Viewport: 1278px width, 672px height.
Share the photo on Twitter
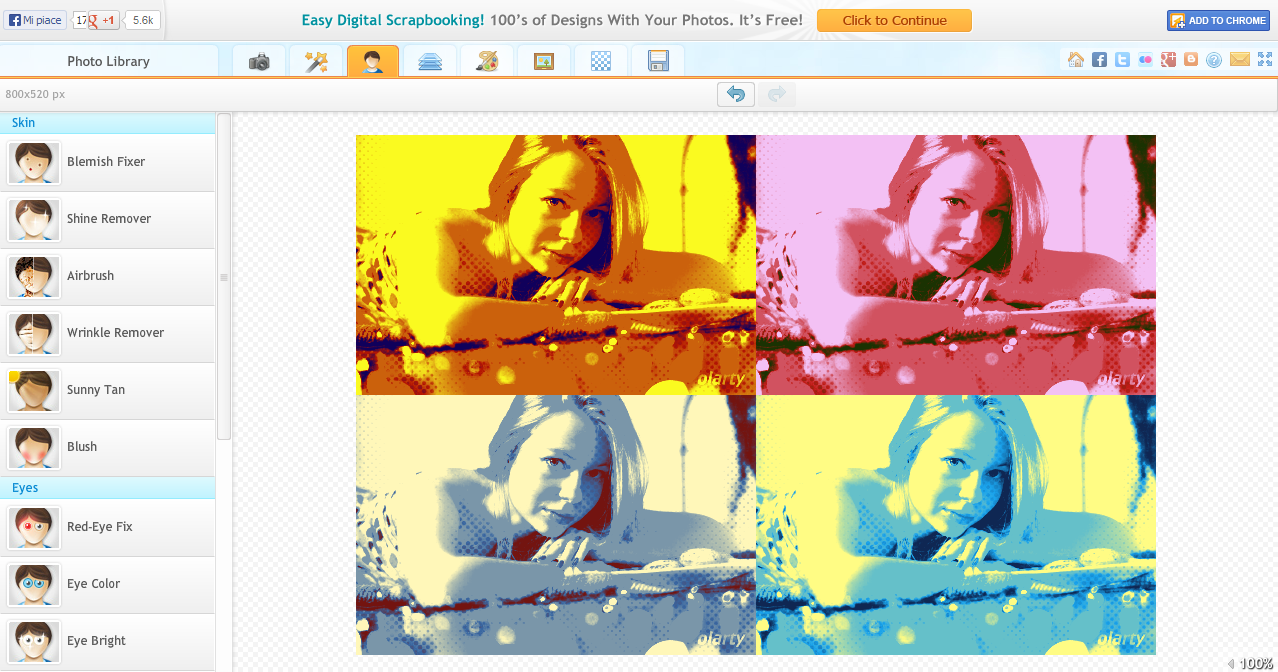(1121, 59)
